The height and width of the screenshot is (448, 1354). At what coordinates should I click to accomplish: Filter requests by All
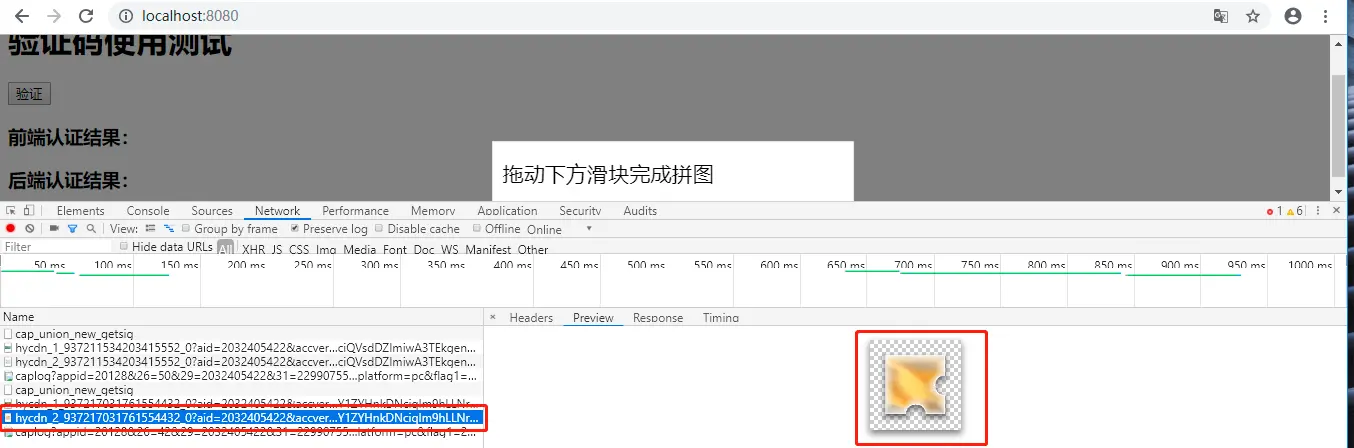click(x=226, y=248)
